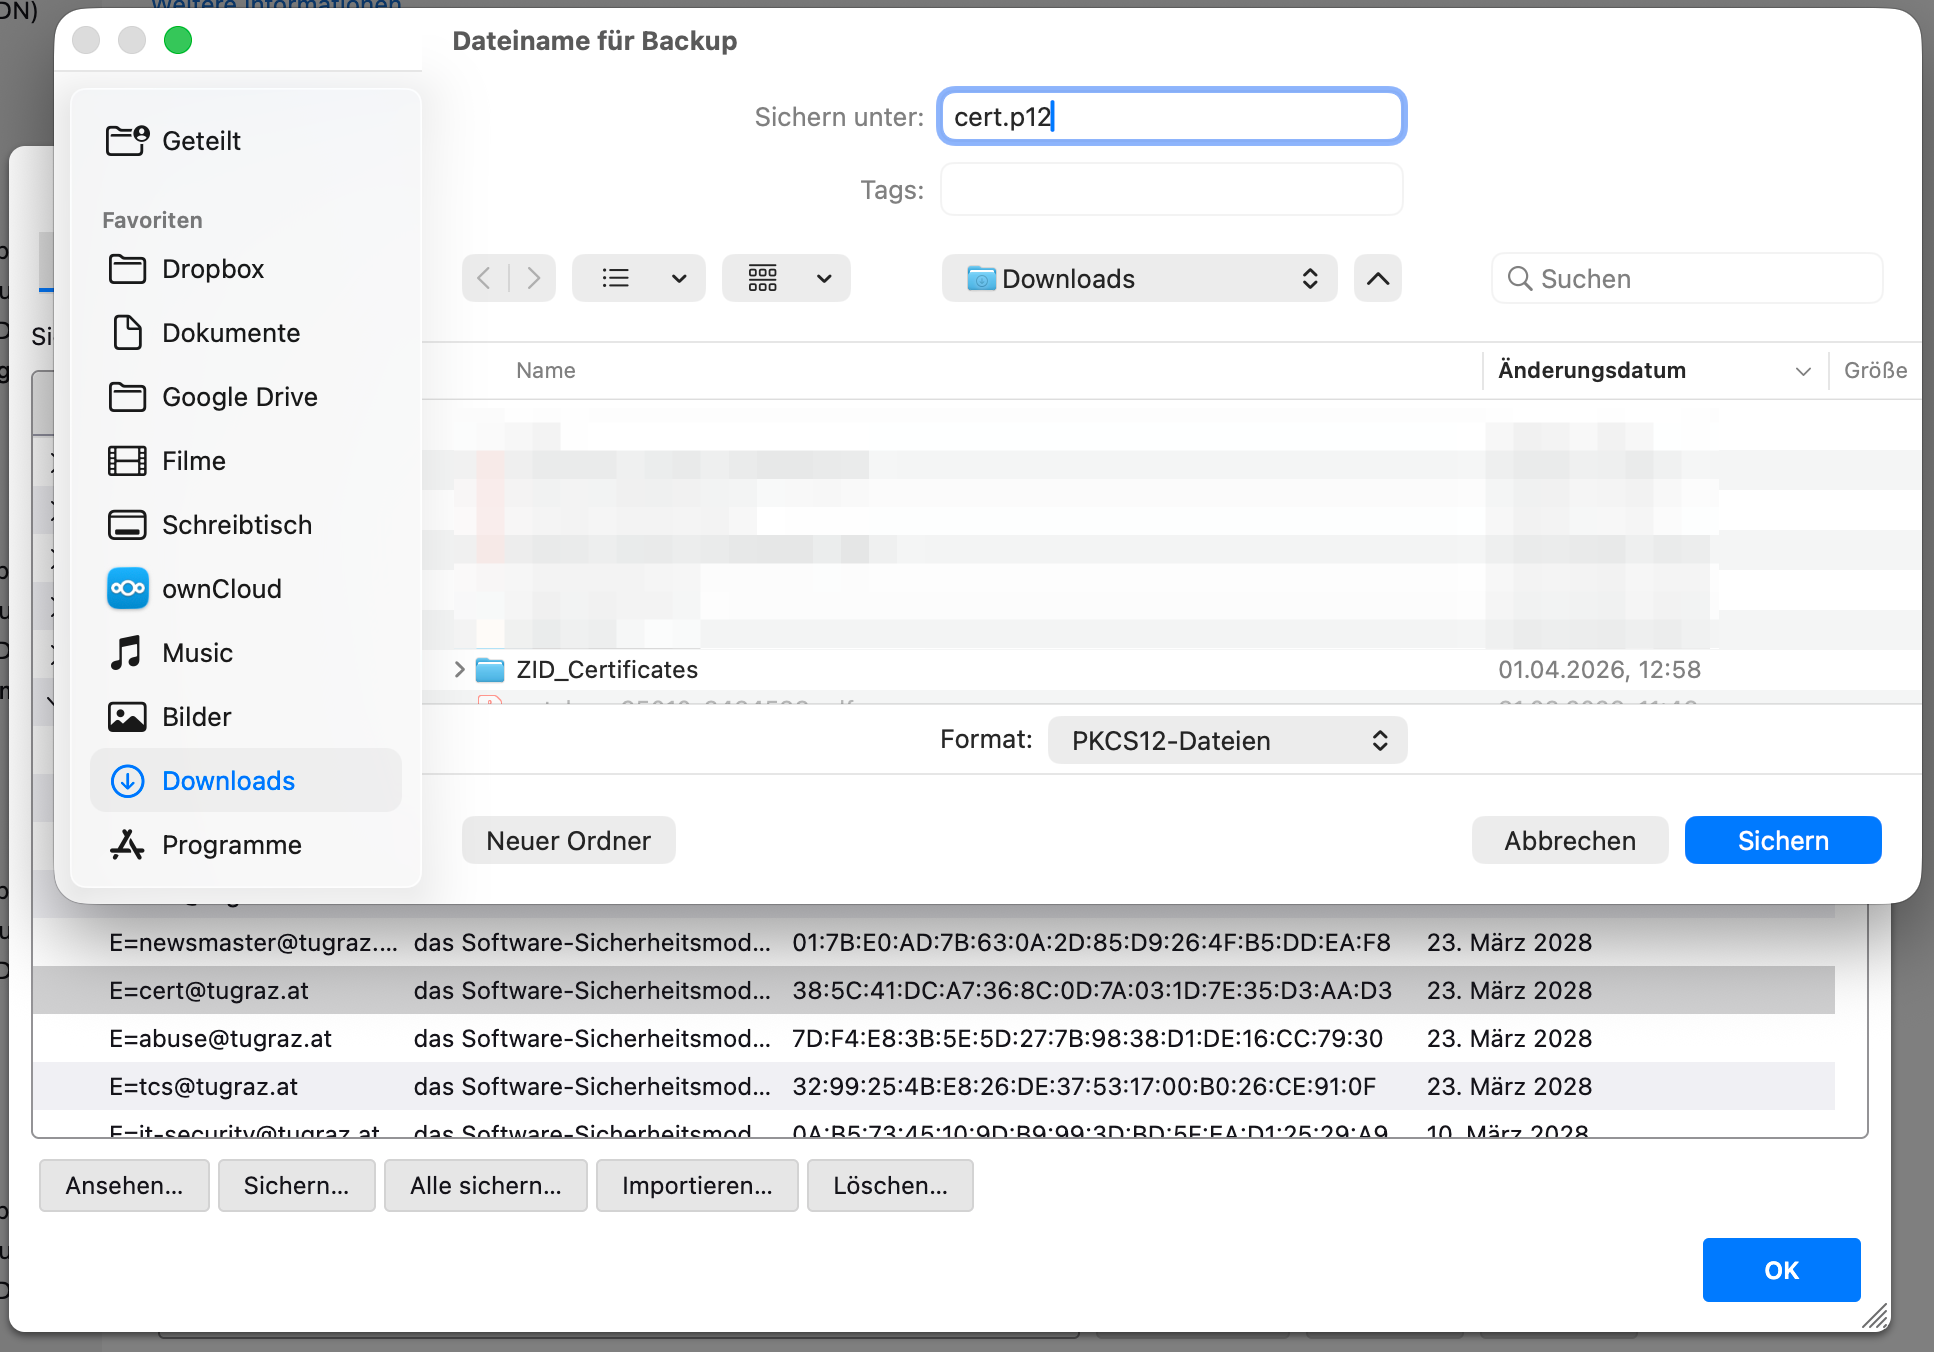Click the Sichern button to save
1934x1352 pixels.
1782,840
